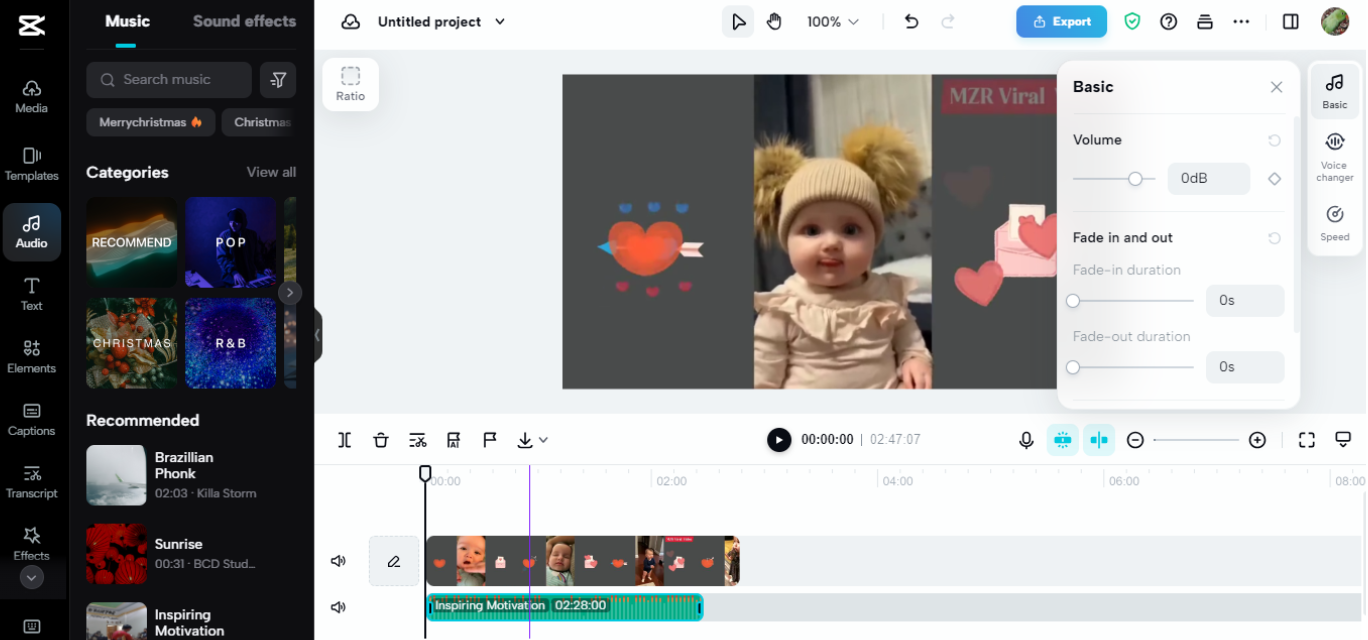Start a voiceover recording with the microphone icon

pos(1026,439)
